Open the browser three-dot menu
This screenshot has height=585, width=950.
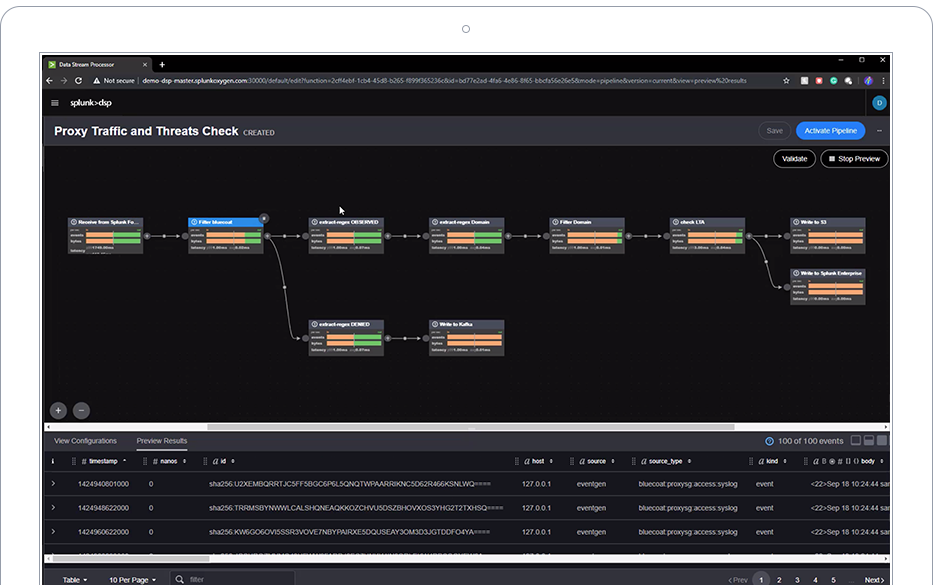[x=883, y=81]
